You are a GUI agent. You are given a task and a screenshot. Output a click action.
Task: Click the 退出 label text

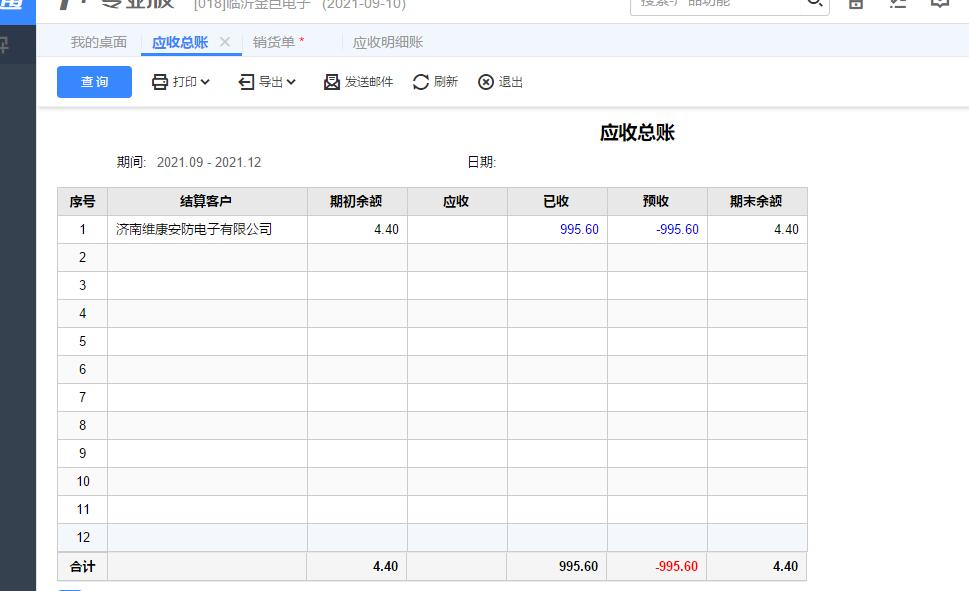coord(510,82)
